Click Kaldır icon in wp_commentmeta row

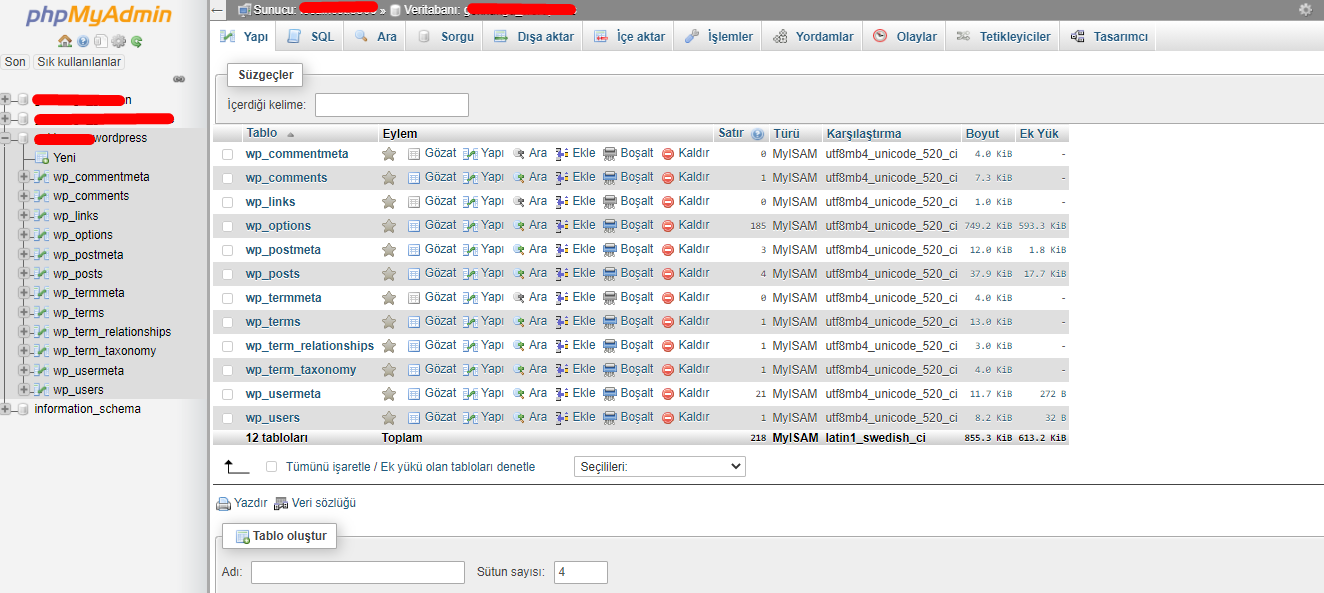(668, 154)
